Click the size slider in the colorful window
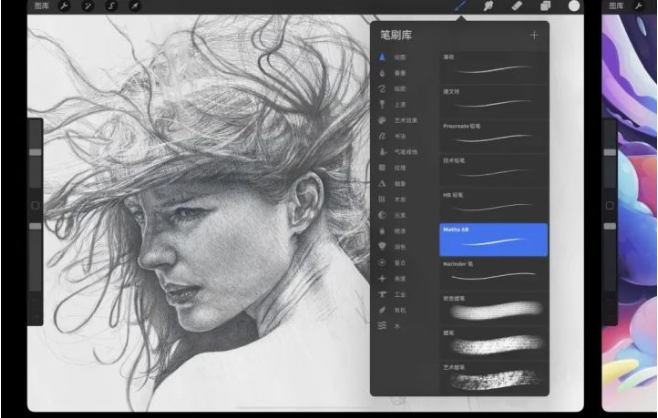 click(610, 153)
